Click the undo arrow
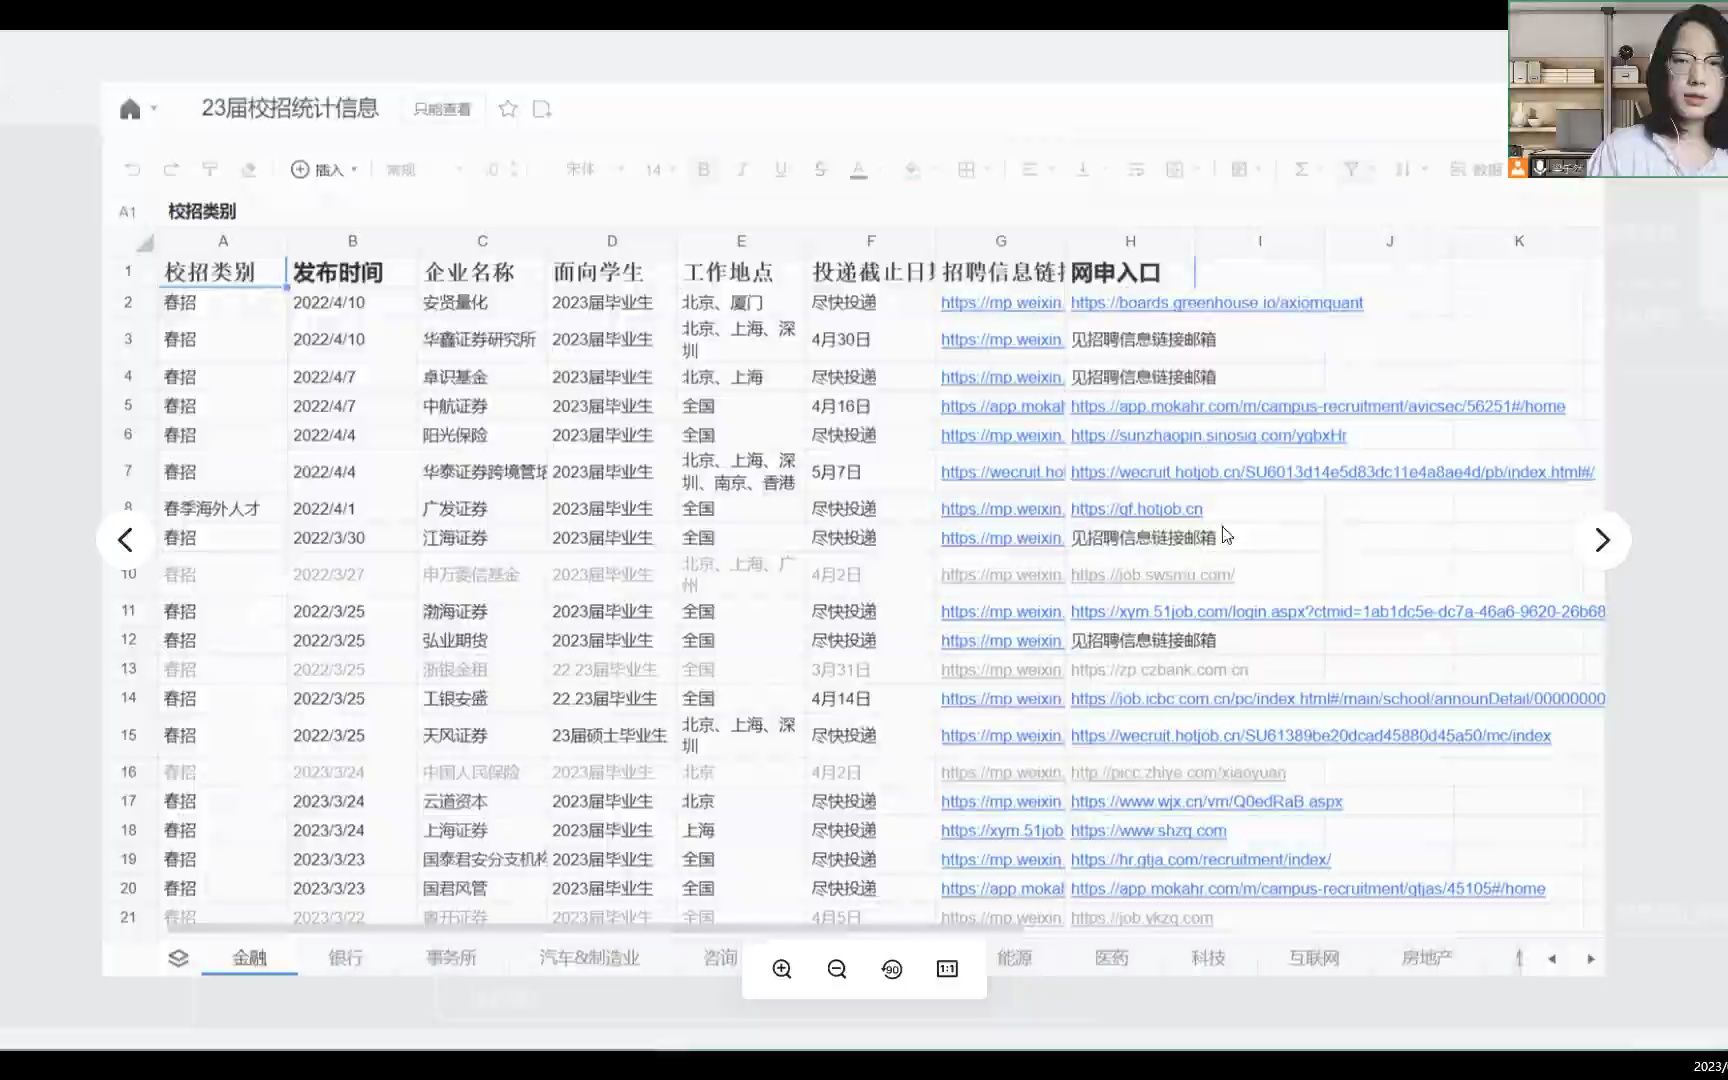The image size is (1728, 1080). coord(132,170)
